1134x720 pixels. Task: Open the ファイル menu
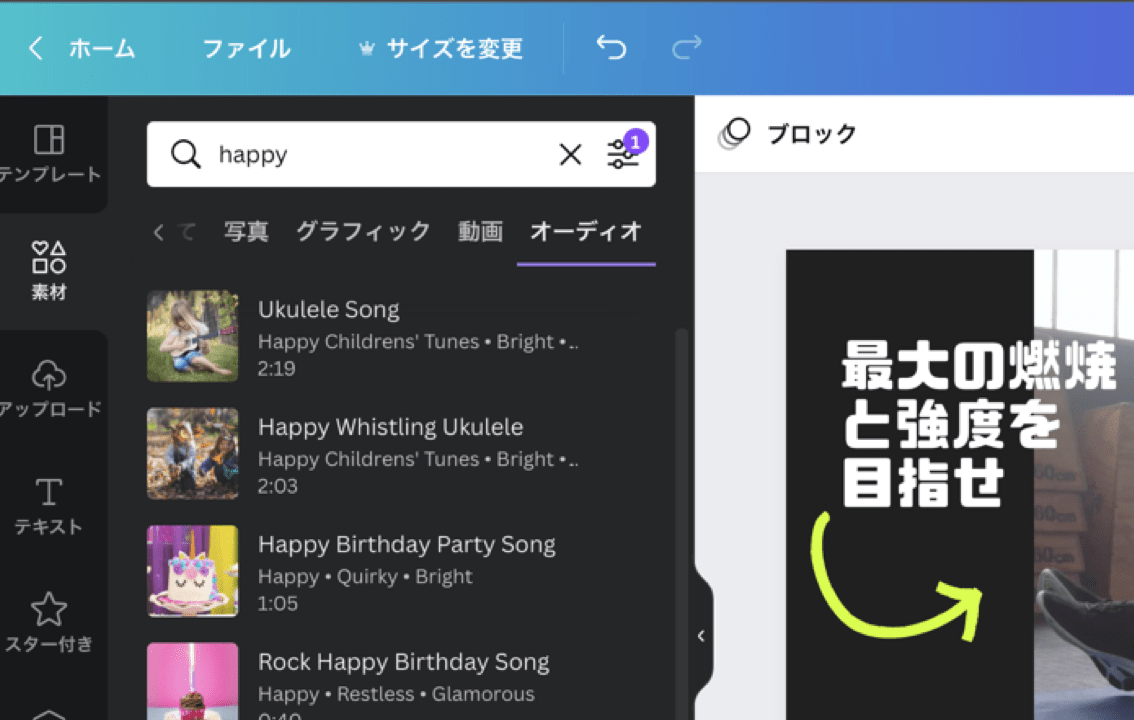tap(246, 49)
